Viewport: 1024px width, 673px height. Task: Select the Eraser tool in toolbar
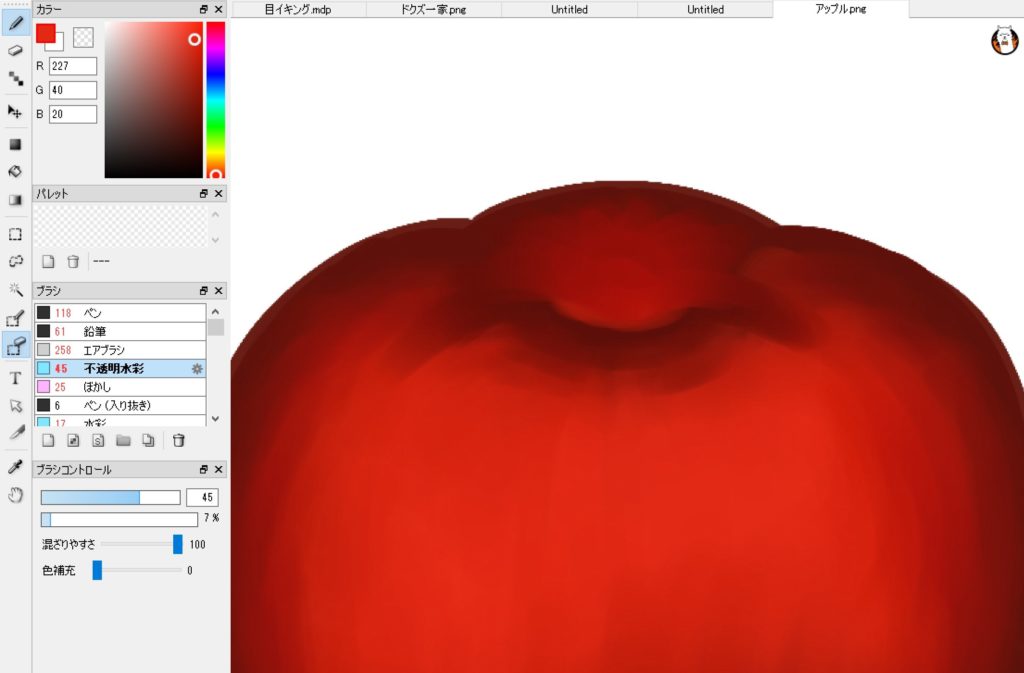point(15,49)
